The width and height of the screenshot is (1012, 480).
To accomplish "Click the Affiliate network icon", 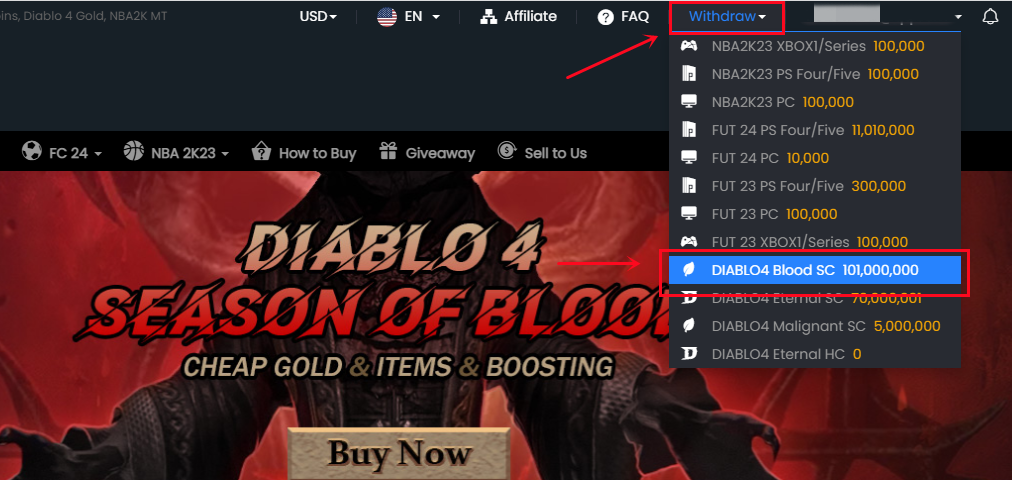I will tap(489, 17).
